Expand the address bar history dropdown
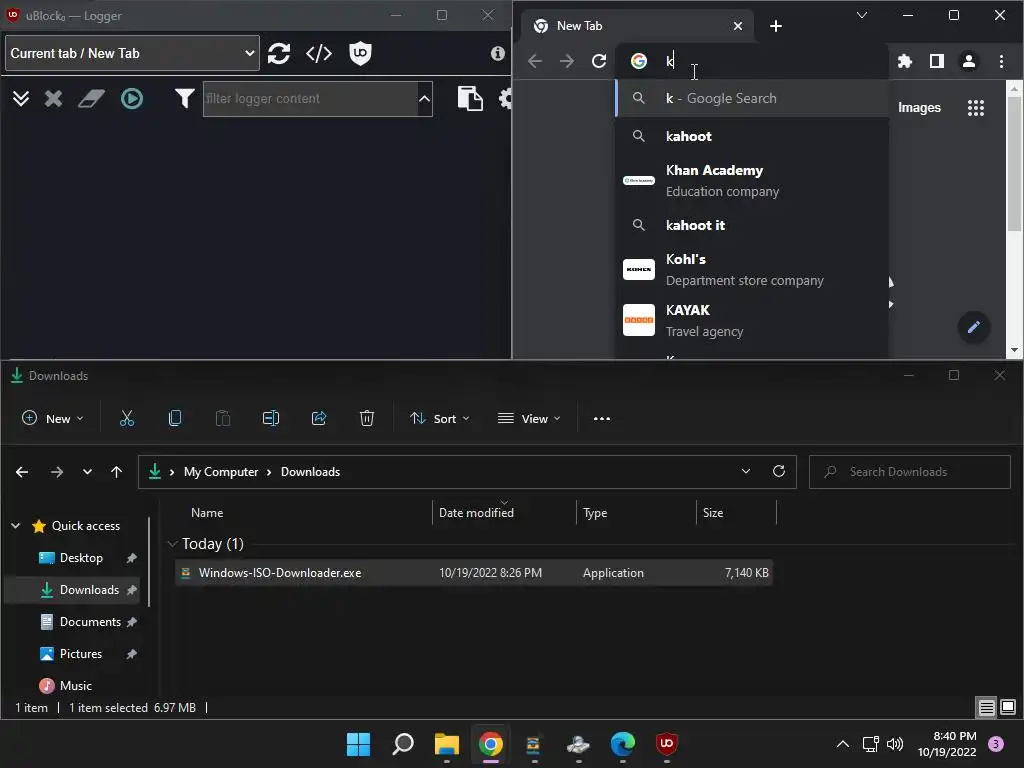The width and height of the screenshot is (1024, 768). pyautogui.click(x=746, y=472)
